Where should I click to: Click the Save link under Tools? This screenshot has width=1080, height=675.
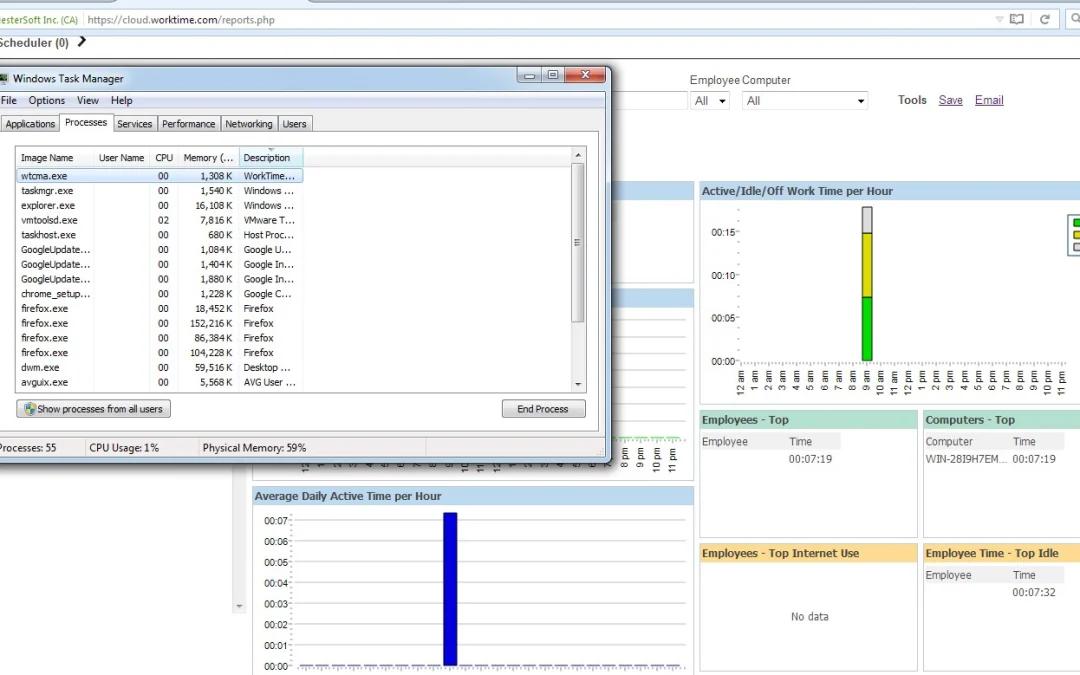[x=951, y=101]
